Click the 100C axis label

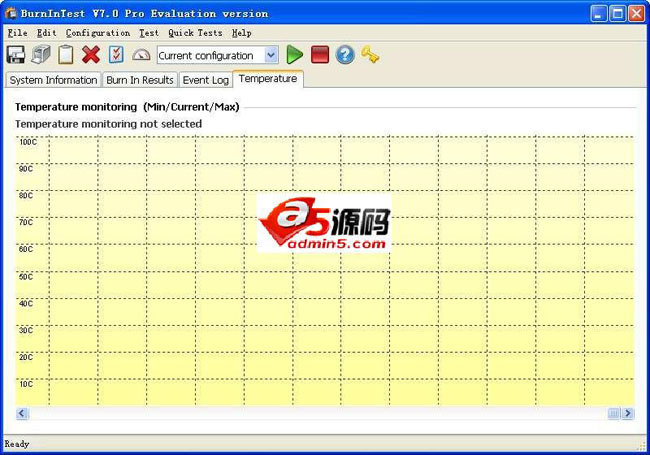tap(28, 142)
